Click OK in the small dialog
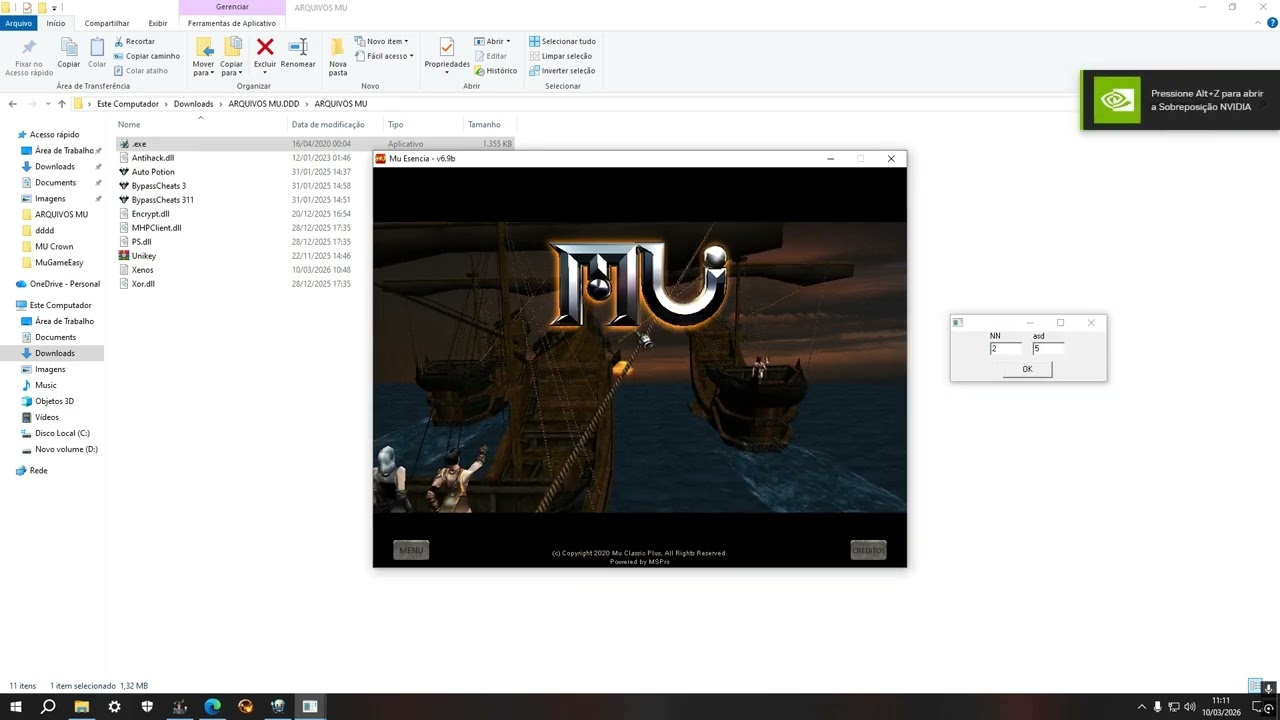Viewport: 1280px width, 720px height. (1027, 369)
